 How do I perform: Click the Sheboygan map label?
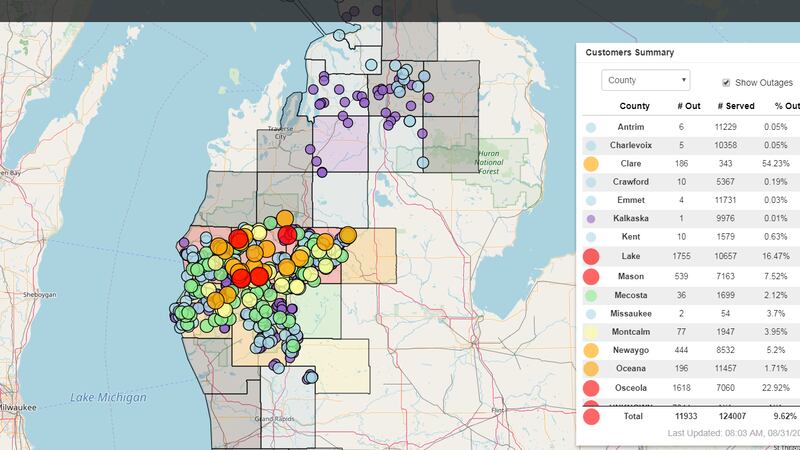40,295
